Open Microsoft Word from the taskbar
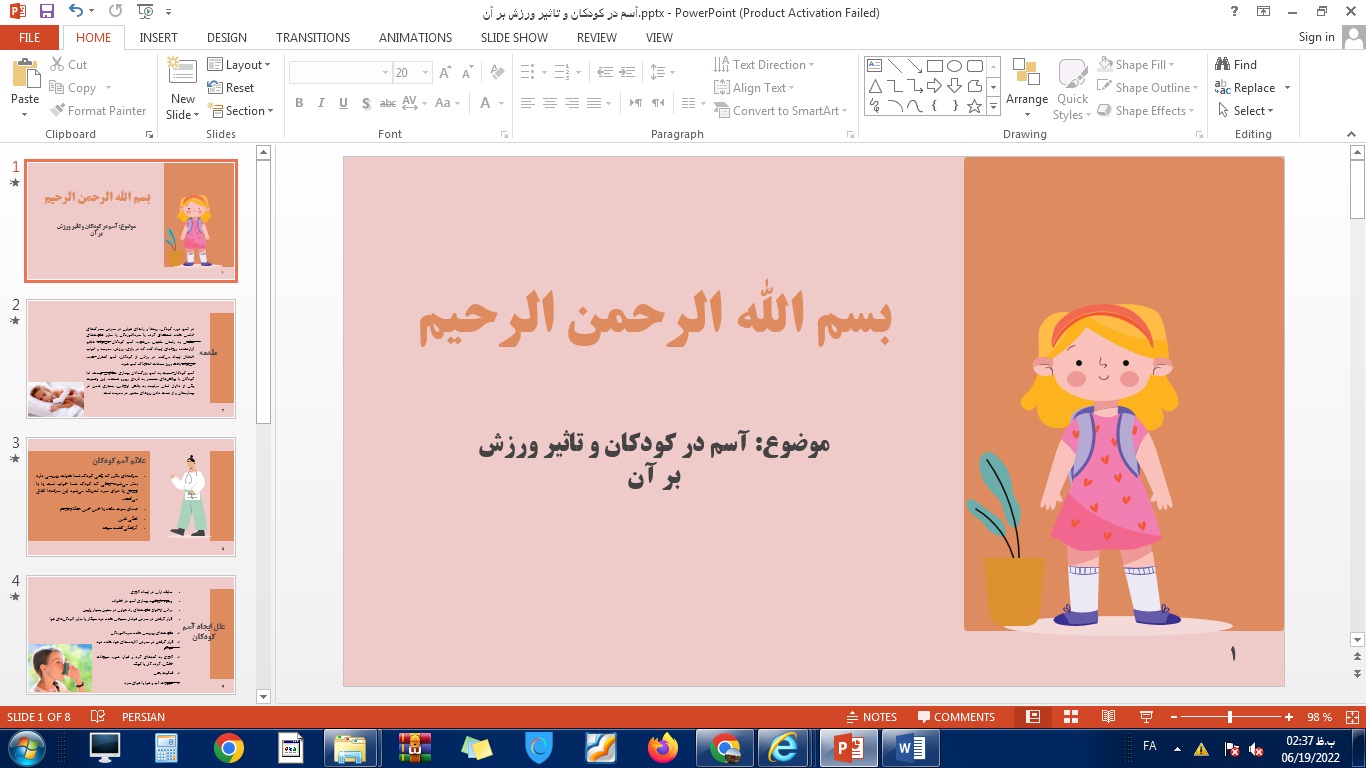The width and height of the screenshot is (1366, 768). [x=908, y=746]
